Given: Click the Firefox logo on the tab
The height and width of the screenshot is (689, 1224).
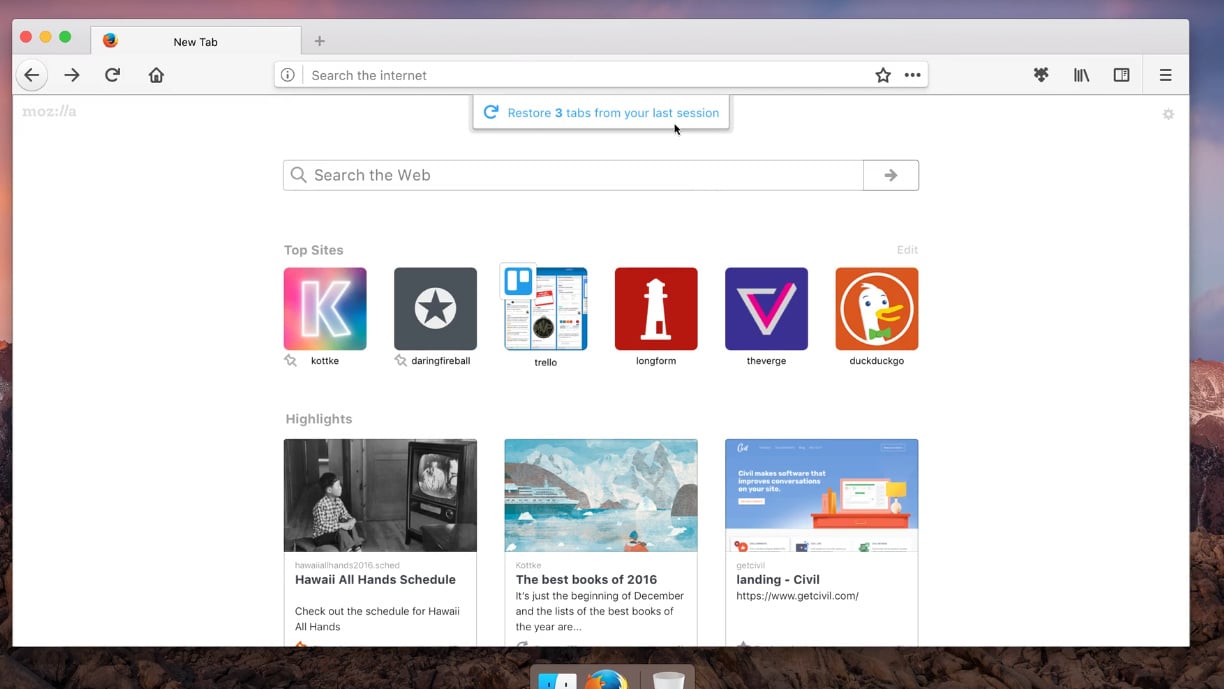Looking at the screenshot, I should (x=110, y=41).
